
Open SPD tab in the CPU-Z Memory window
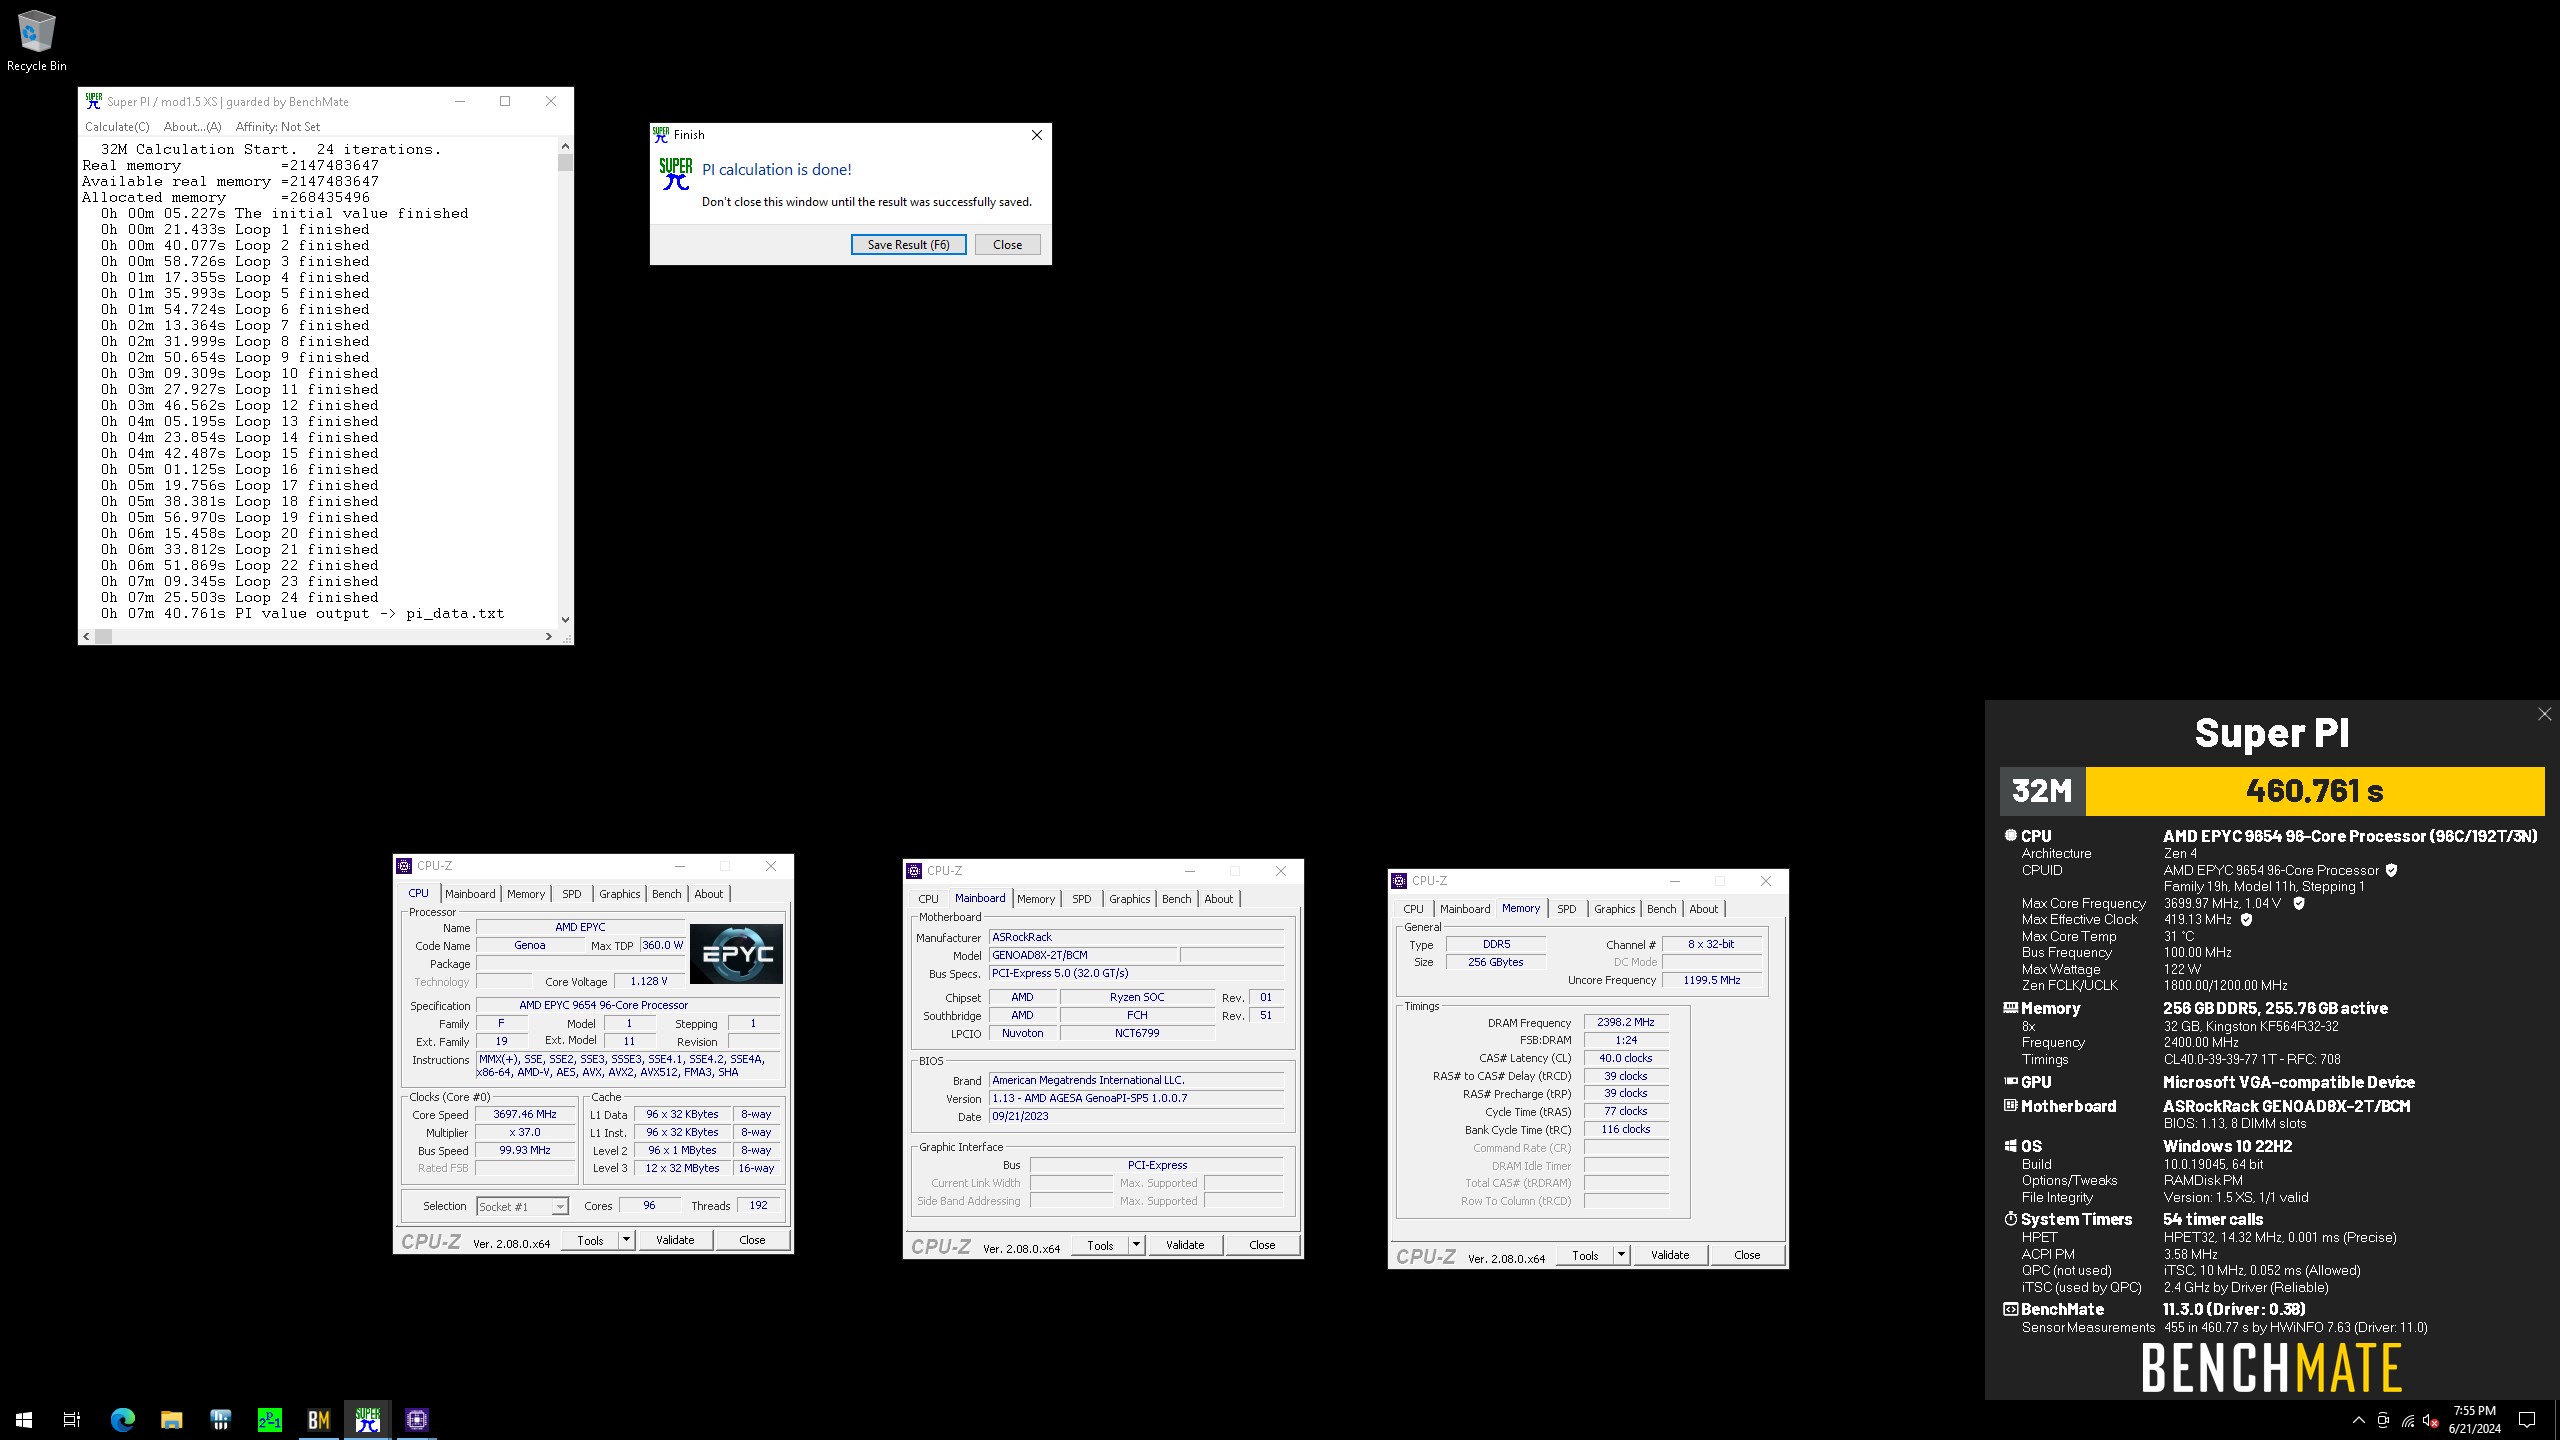coord(1567,909)
